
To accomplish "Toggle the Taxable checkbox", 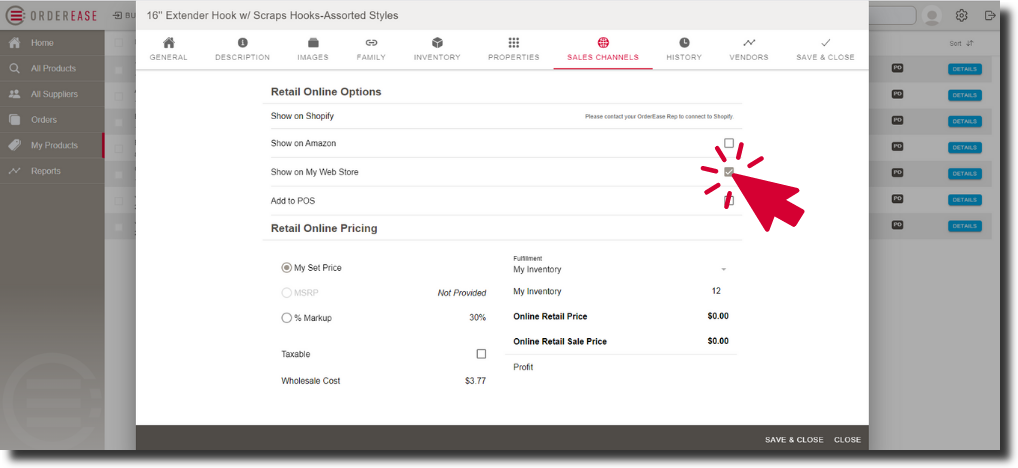I will tap(481, 354).
